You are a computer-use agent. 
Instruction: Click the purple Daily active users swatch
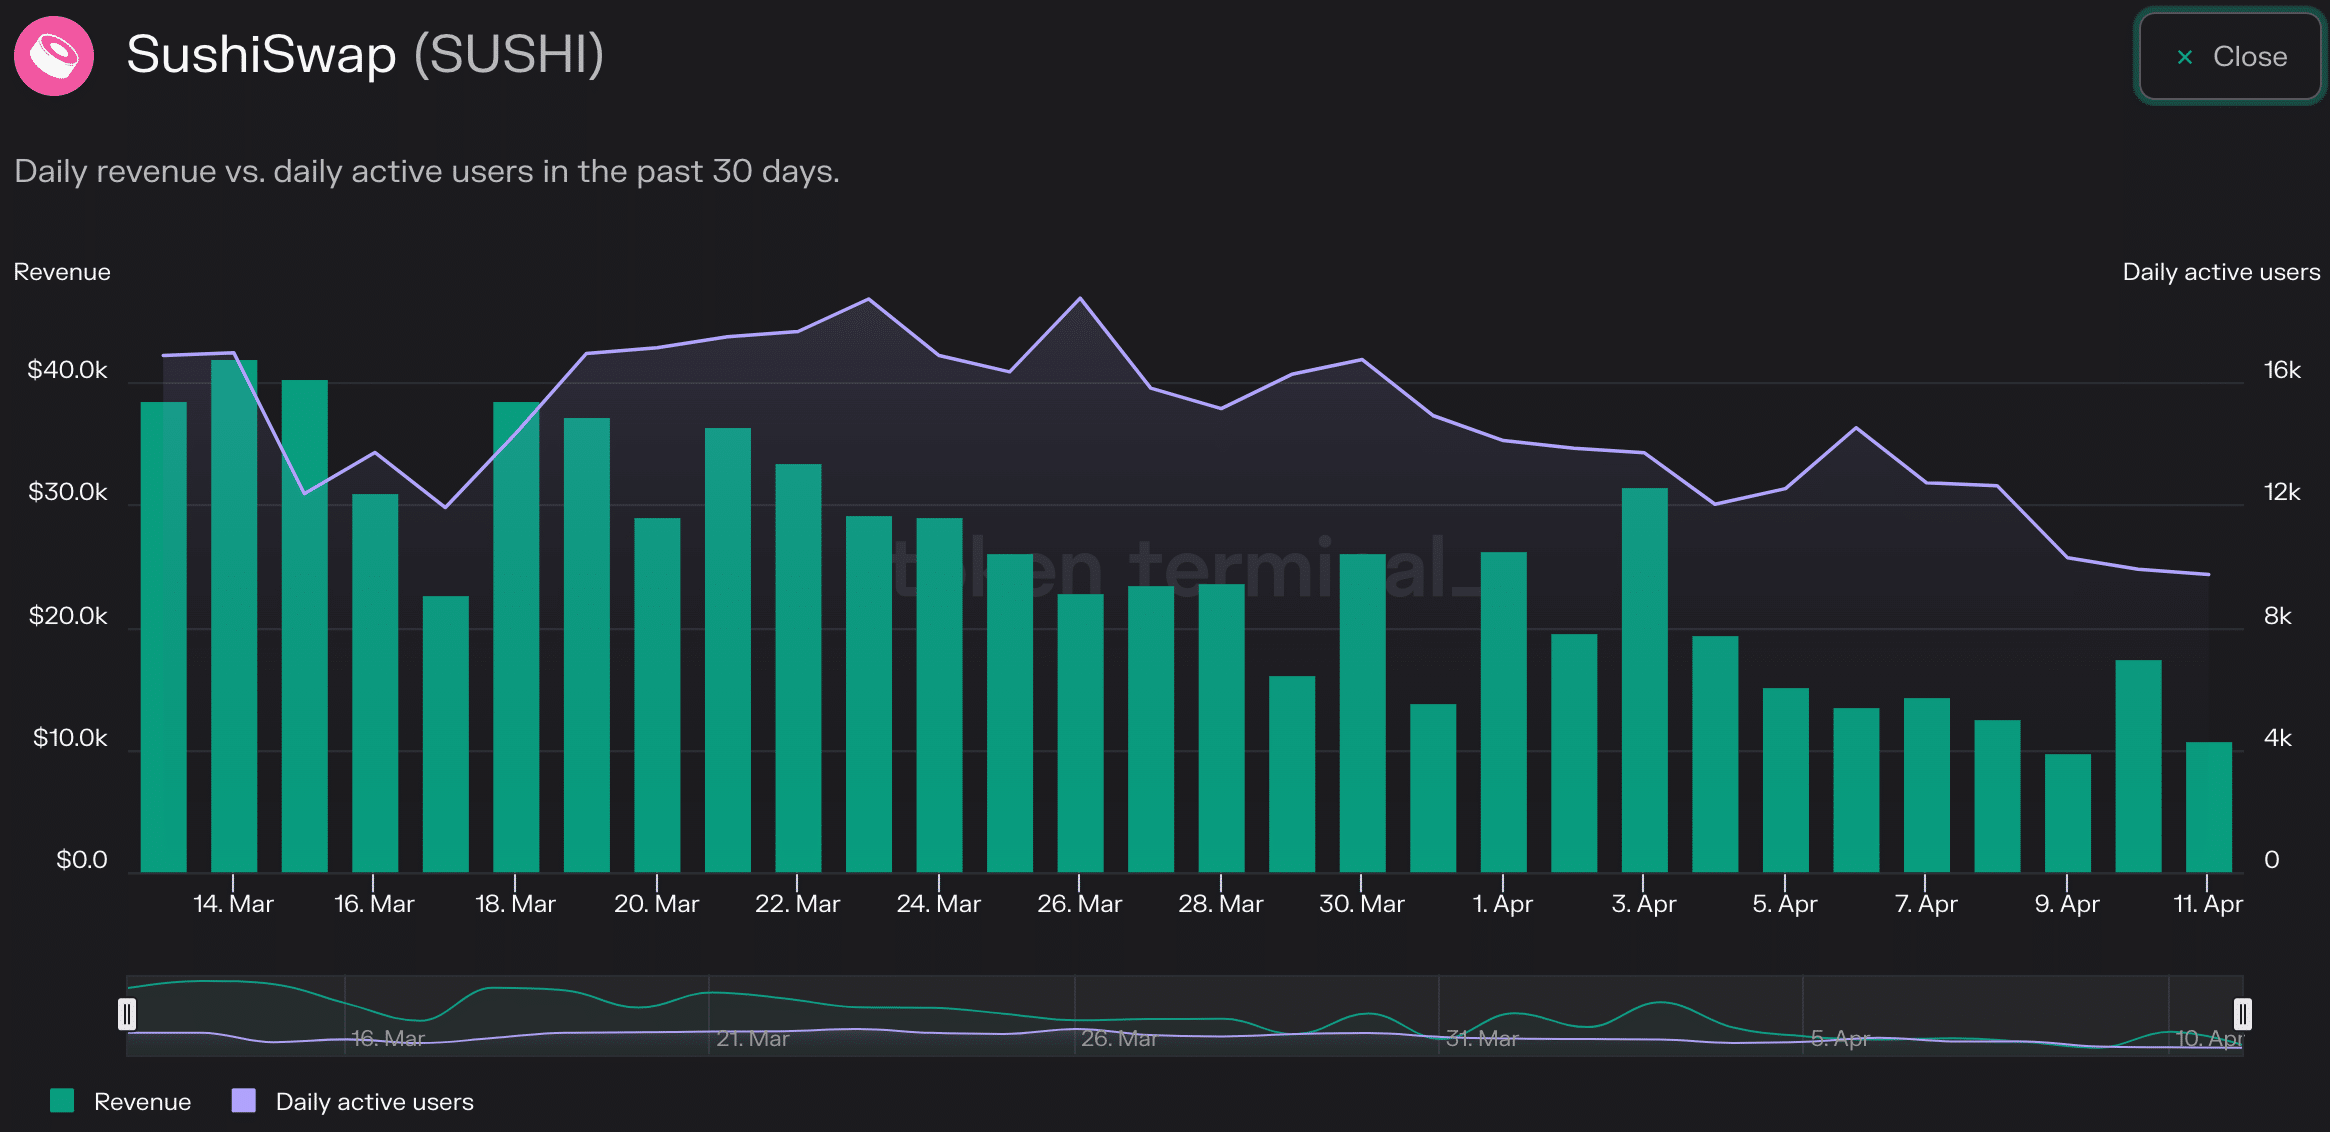click(243, 1100)
